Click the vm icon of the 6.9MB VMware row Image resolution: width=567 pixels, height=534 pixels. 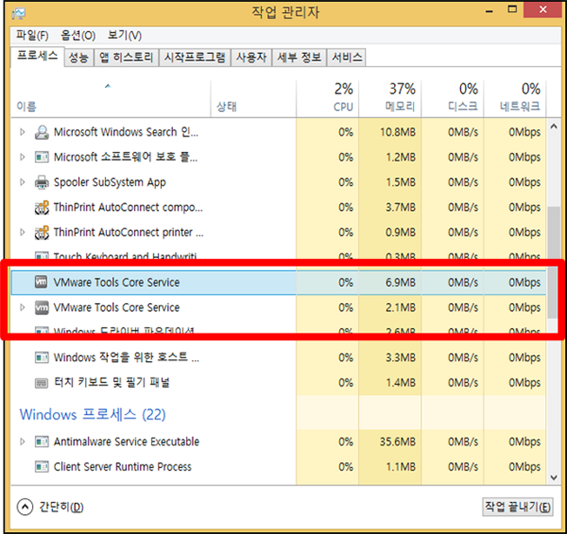[41, 282]
